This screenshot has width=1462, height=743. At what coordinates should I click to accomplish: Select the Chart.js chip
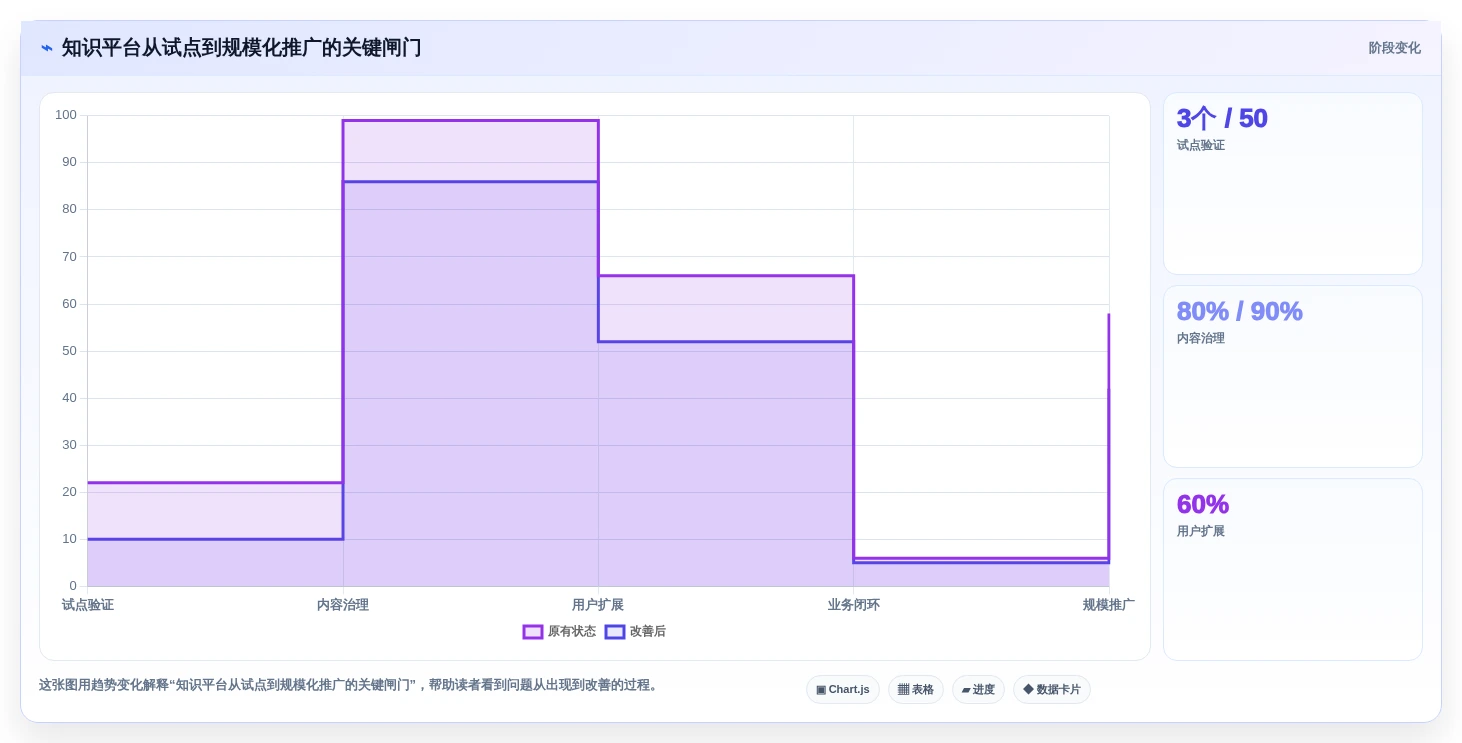(843, 689)
